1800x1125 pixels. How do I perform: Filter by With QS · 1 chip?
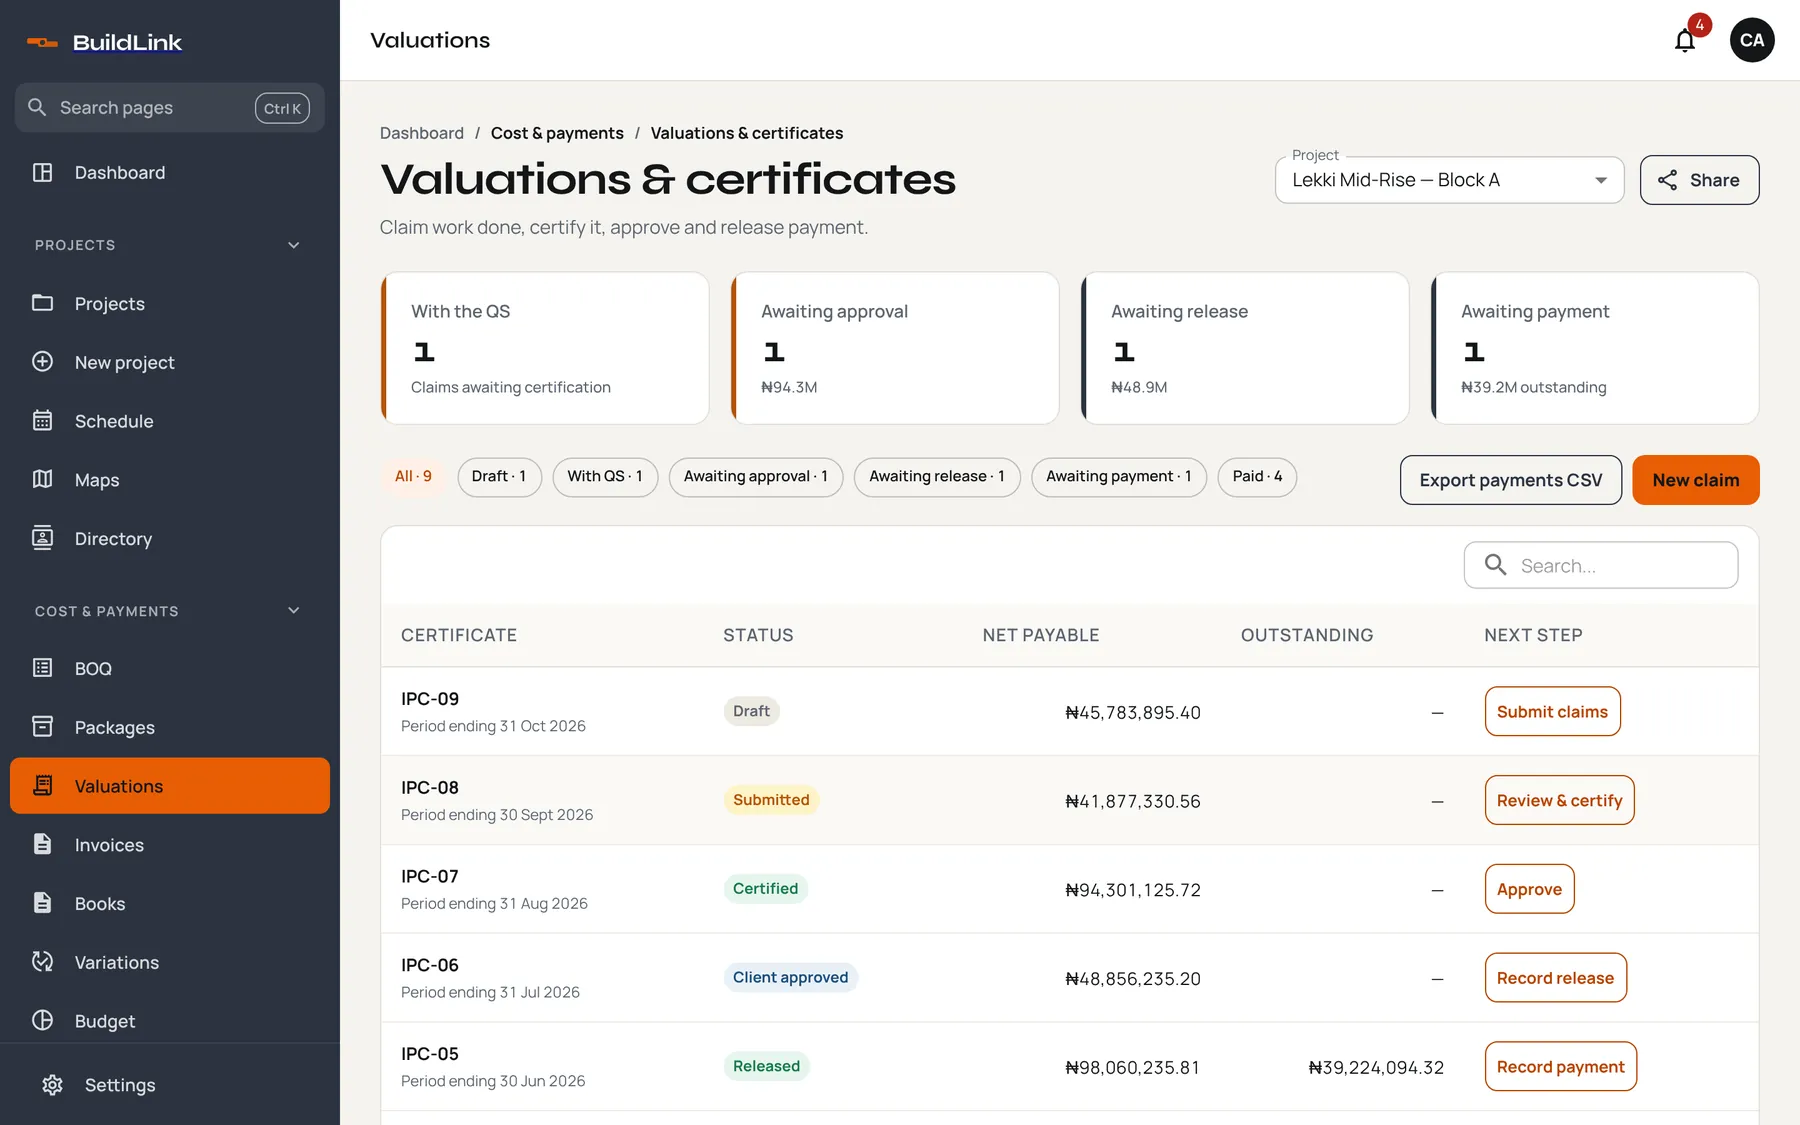click(605, 477)
